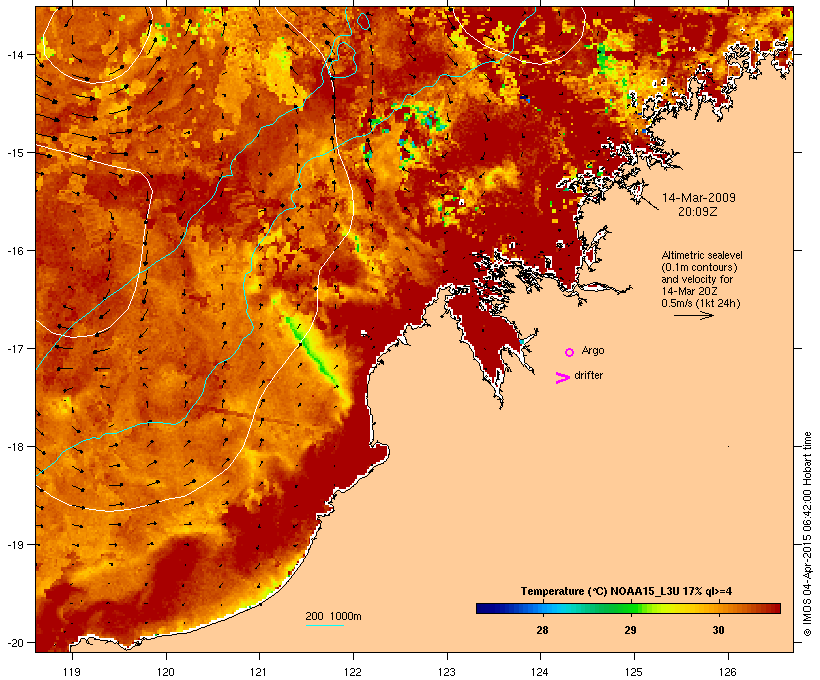Image resolution: width=820 pixels, height=680 pixels.
Task: Click the color bar value 28
Action: pos(542,630)
